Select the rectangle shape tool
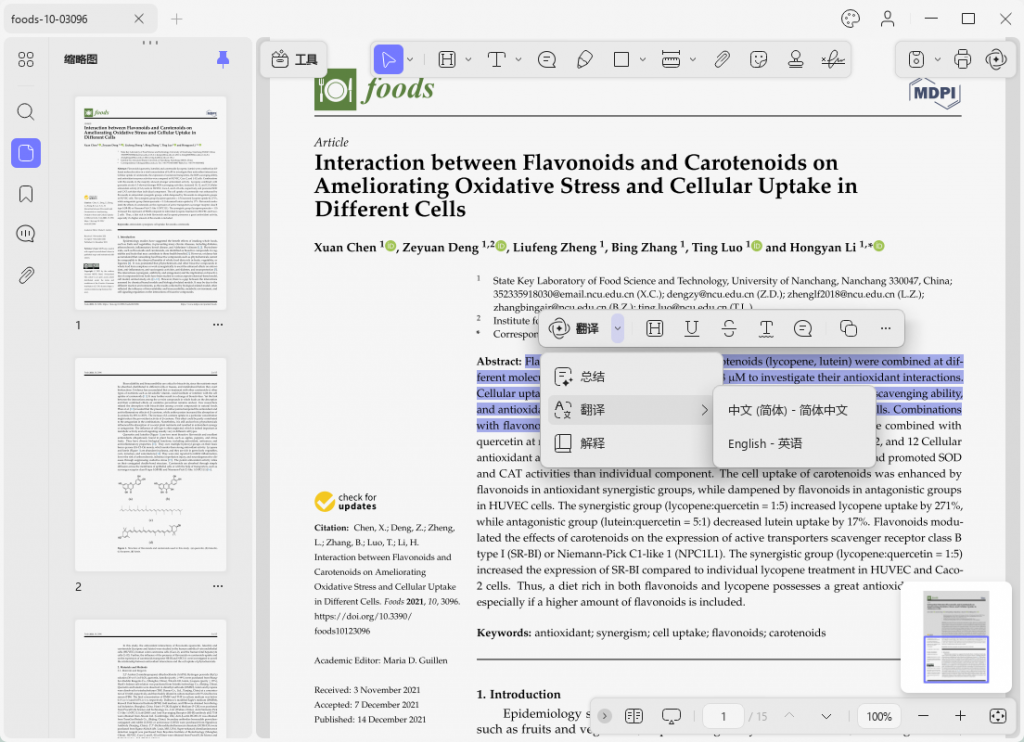Viewport: 1024px width, 742px height. click(x=621, y=59)
